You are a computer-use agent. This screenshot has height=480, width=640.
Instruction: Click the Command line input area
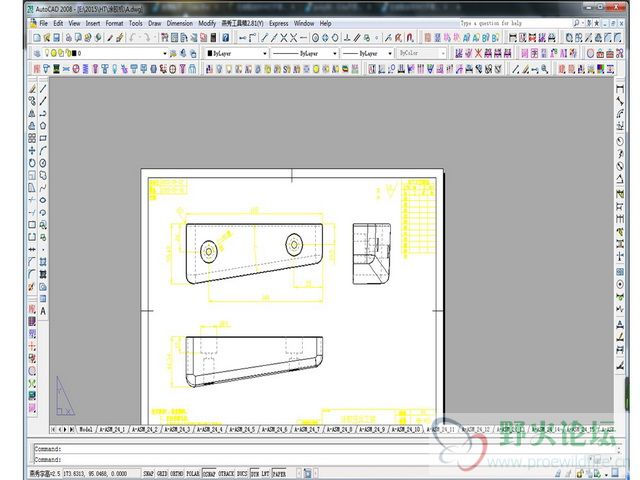324,459
